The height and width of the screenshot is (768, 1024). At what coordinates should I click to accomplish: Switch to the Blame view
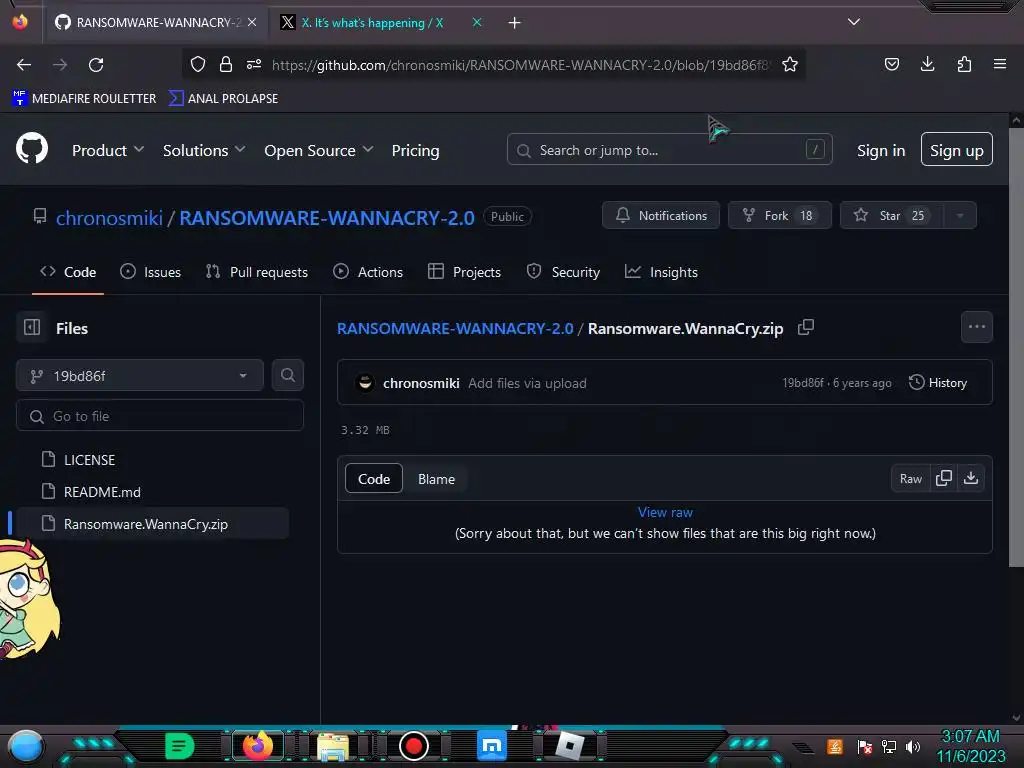(x=436, y=479)
